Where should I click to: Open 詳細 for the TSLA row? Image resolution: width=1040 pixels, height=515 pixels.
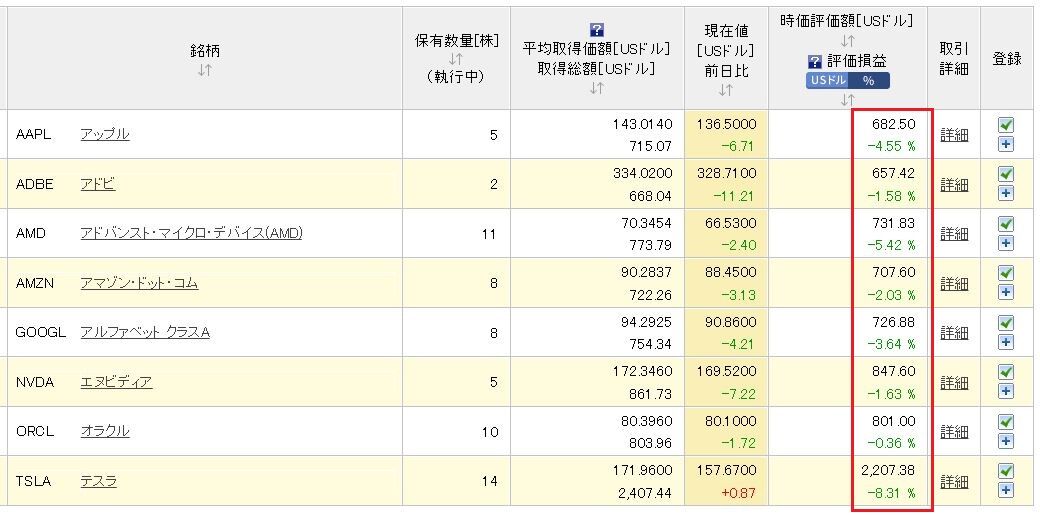click(954, 481)
